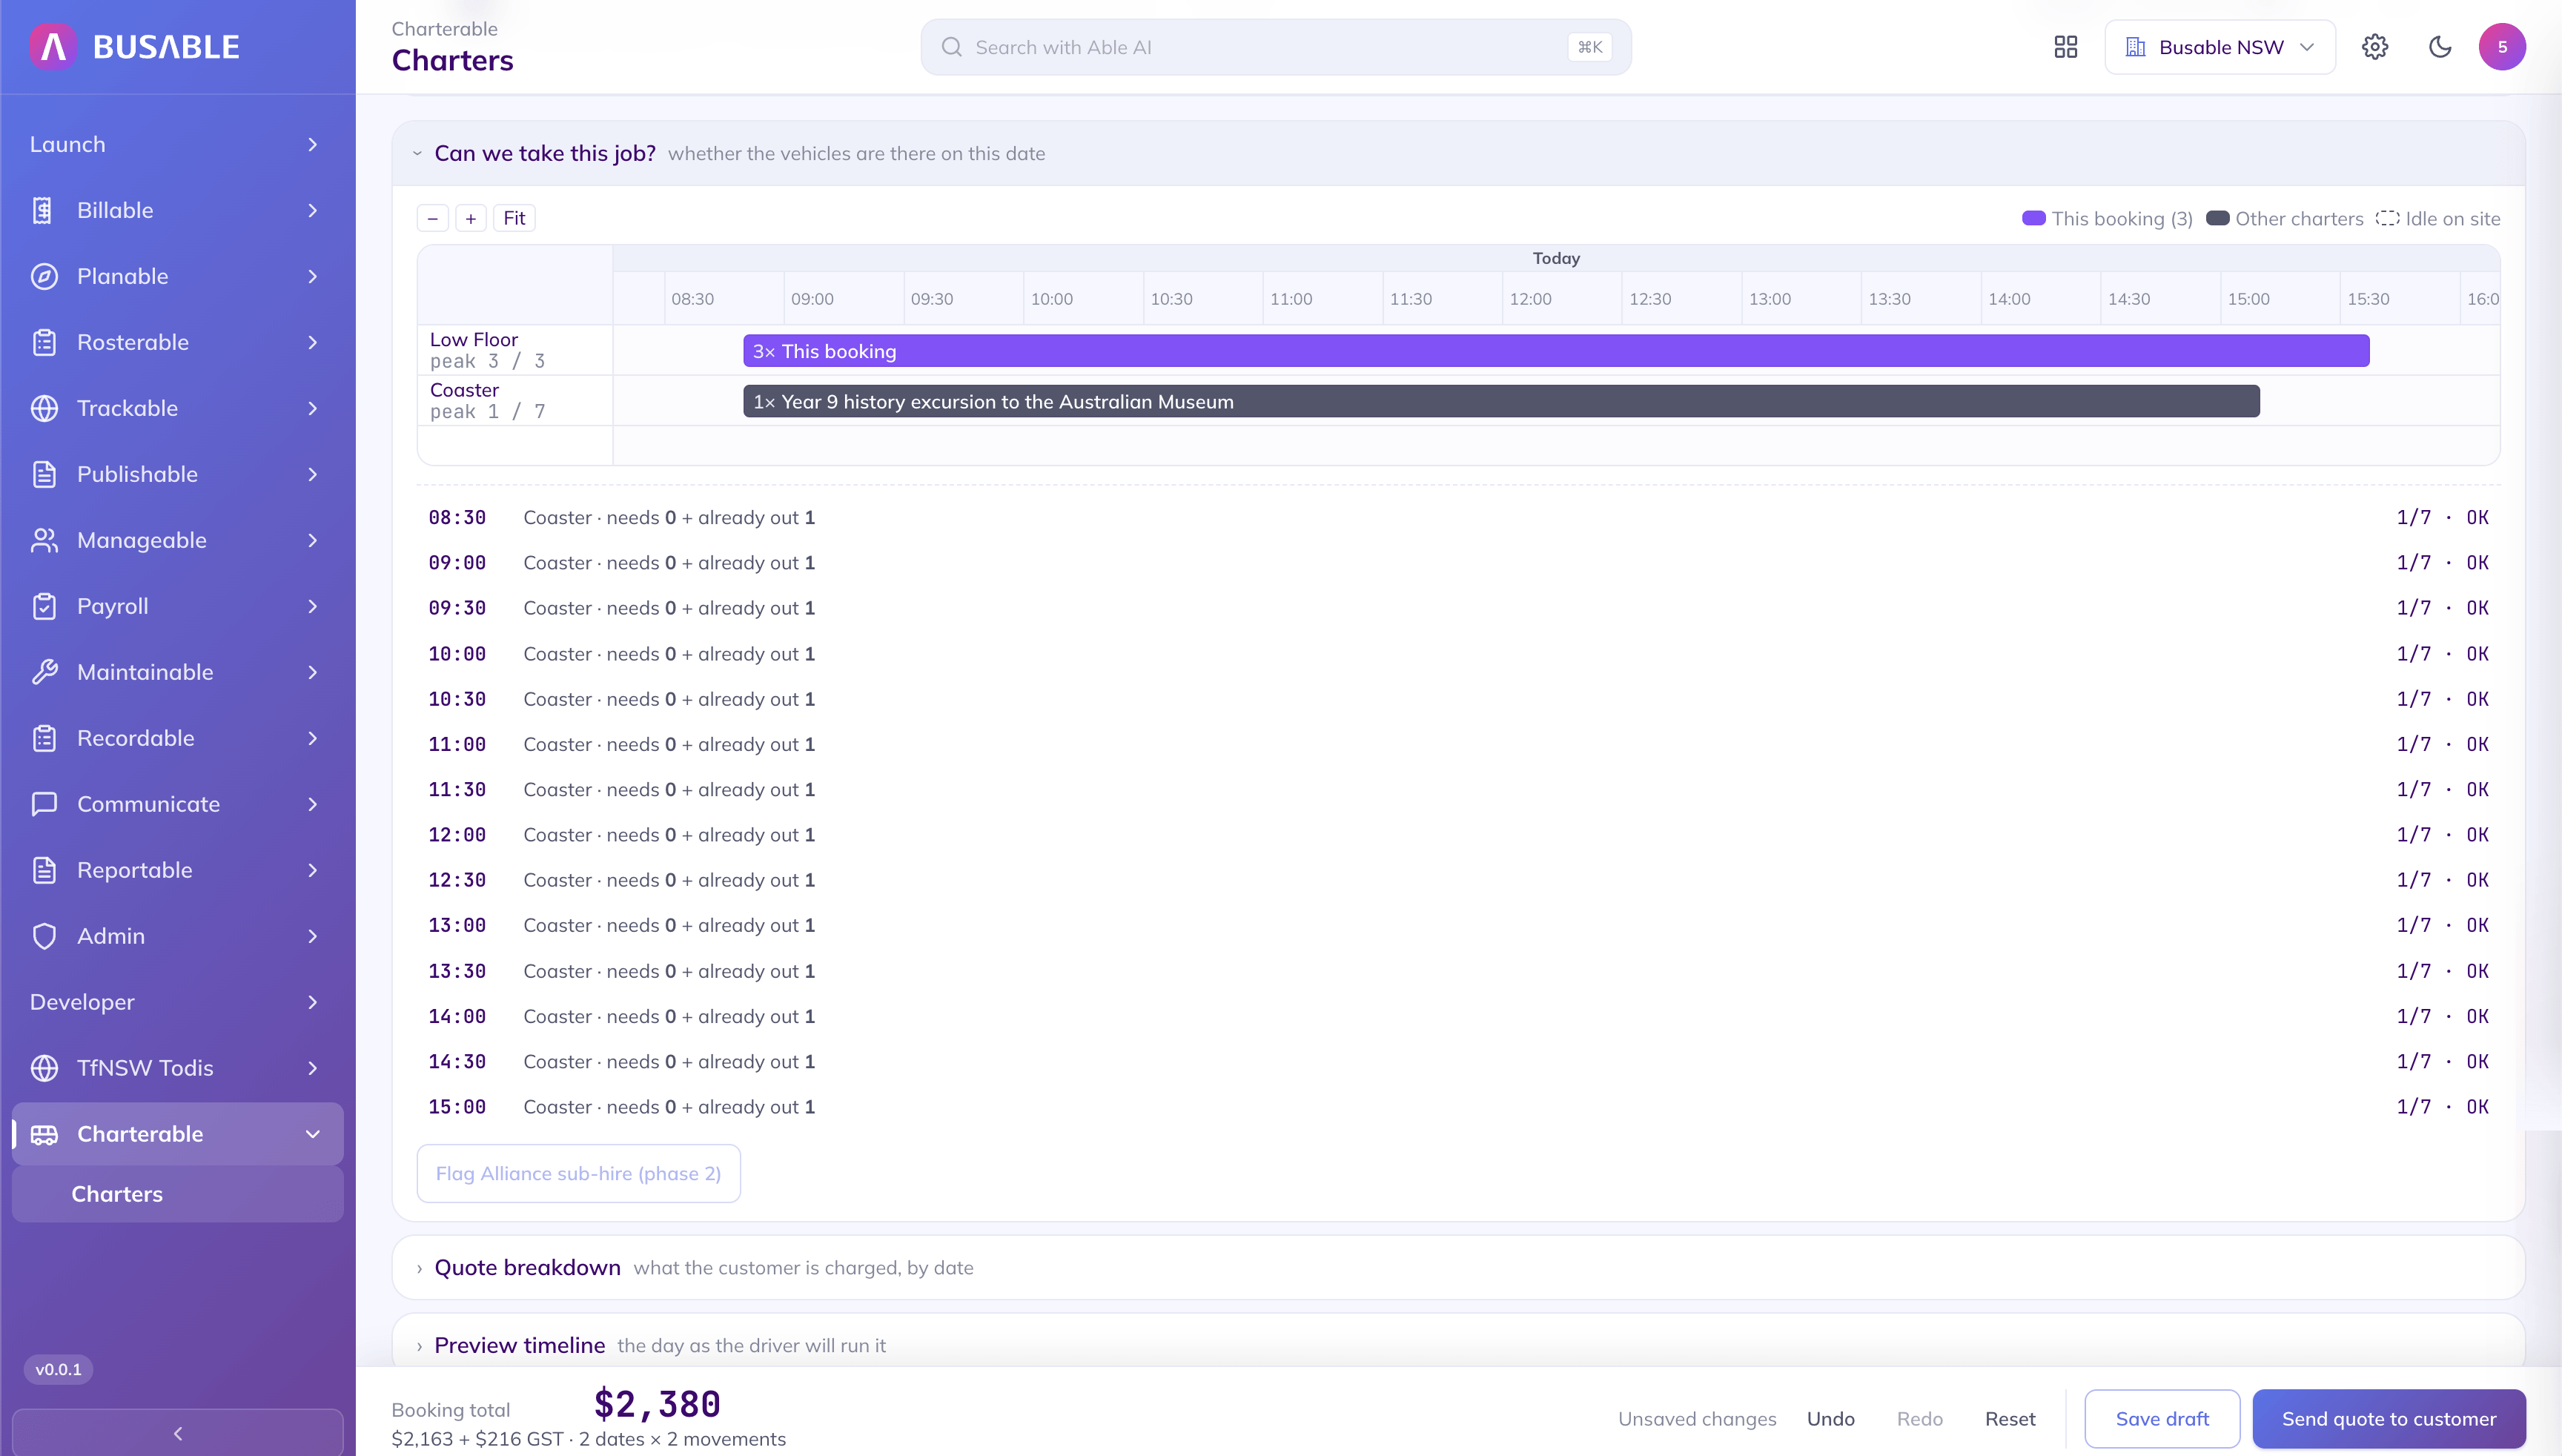Expand the Quote breakdown section

[419, 1268]
